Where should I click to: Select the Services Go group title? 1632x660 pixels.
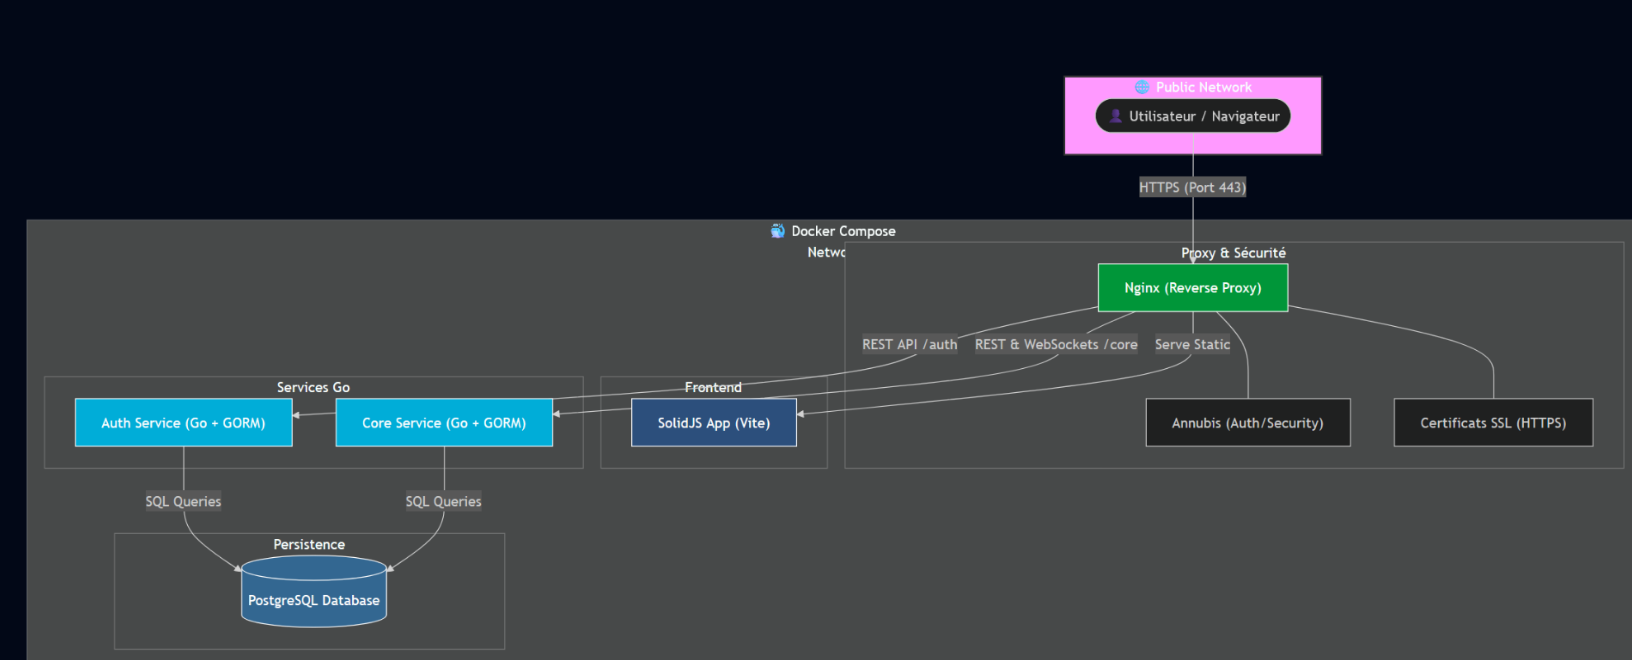[x=313, y=387]
